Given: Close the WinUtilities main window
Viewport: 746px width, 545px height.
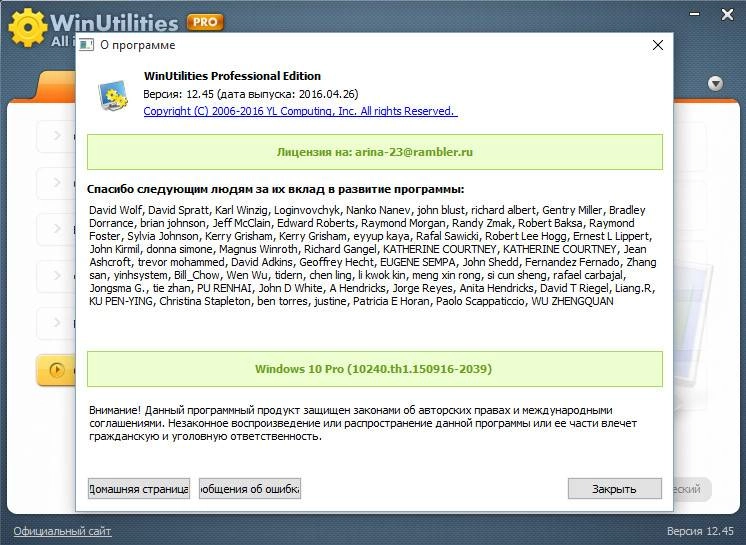Looking at the screenshot, I should [x=727, y=15].
